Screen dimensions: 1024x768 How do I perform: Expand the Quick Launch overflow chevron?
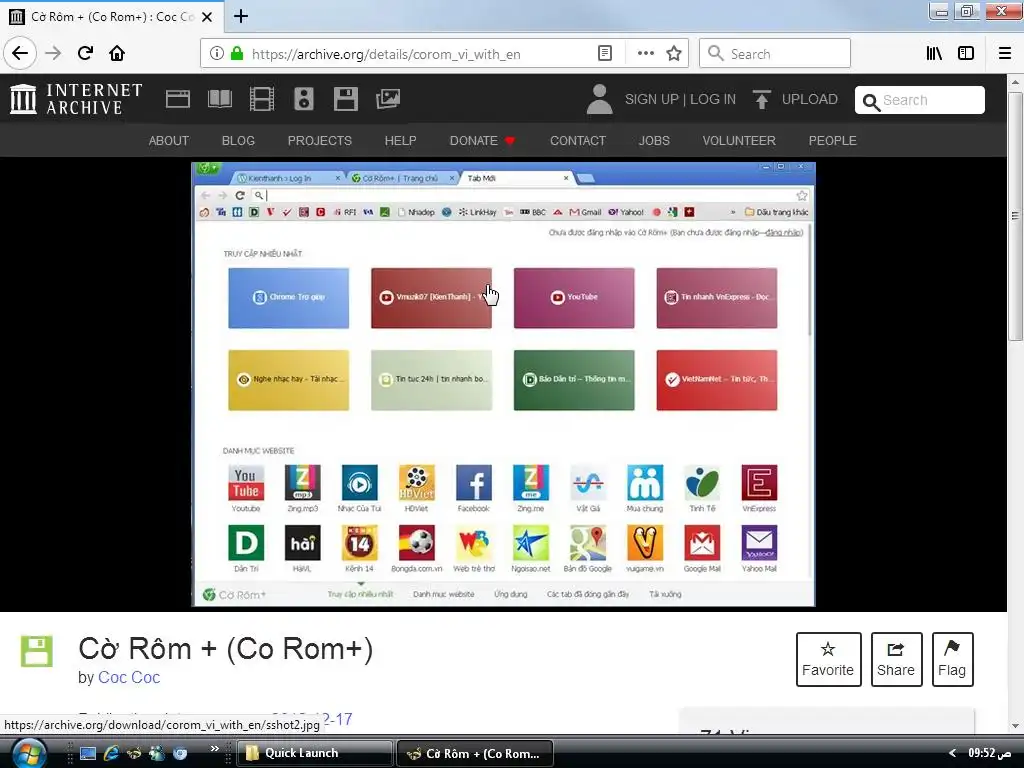click(x=215, y=748)
